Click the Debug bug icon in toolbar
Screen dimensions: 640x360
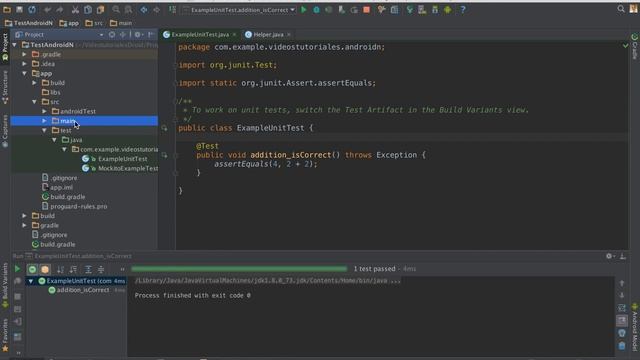(316, 9)
